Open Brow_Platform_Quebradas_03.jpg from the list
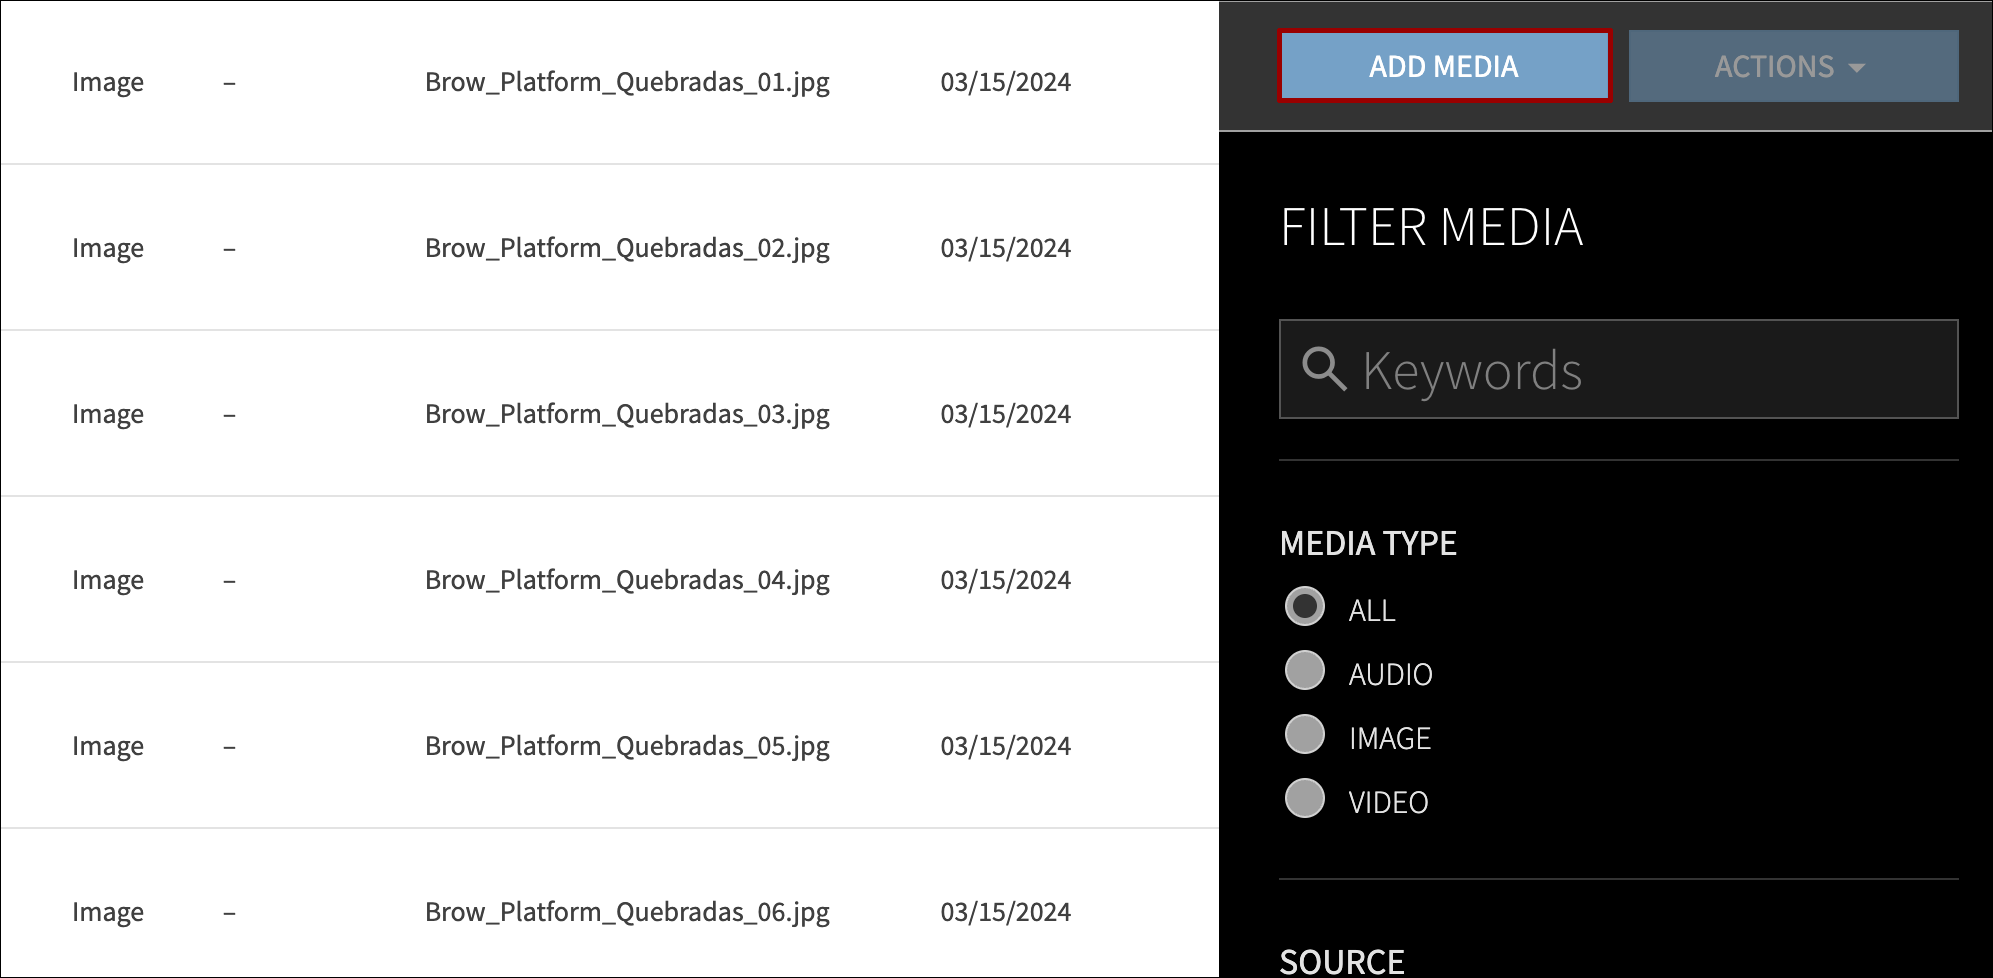This screenshot has height=978, width=1993. tap(627, 413)
